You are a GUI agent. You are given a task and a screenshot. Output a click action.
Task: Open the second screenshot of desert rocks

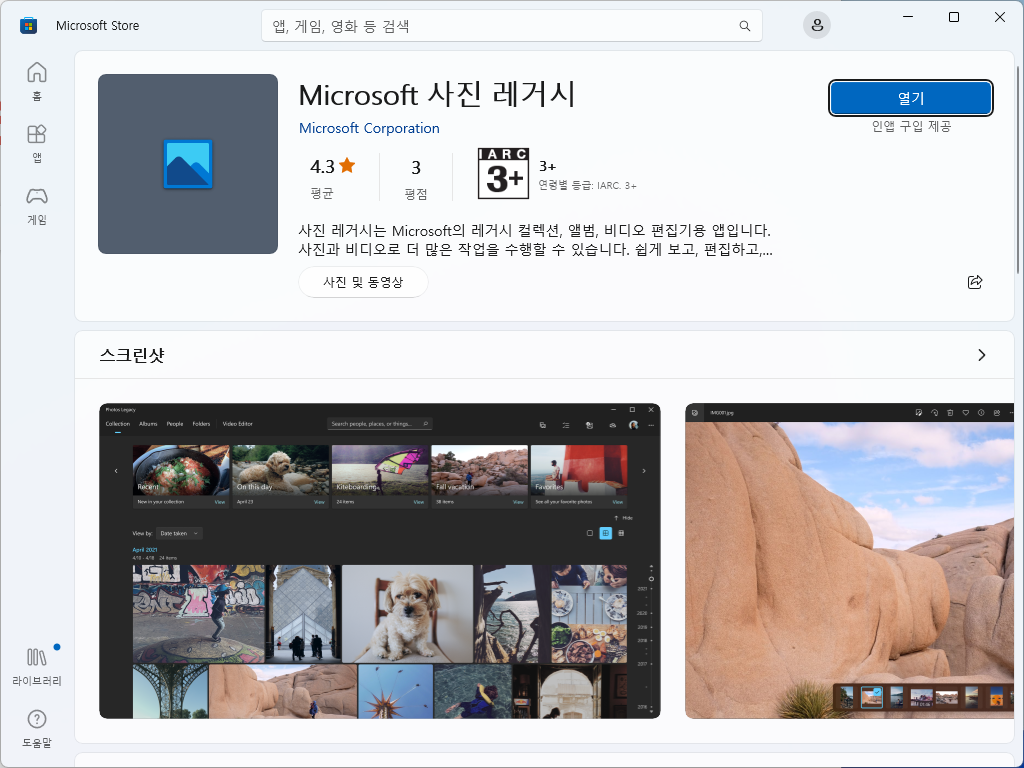[x=850, y=561]
